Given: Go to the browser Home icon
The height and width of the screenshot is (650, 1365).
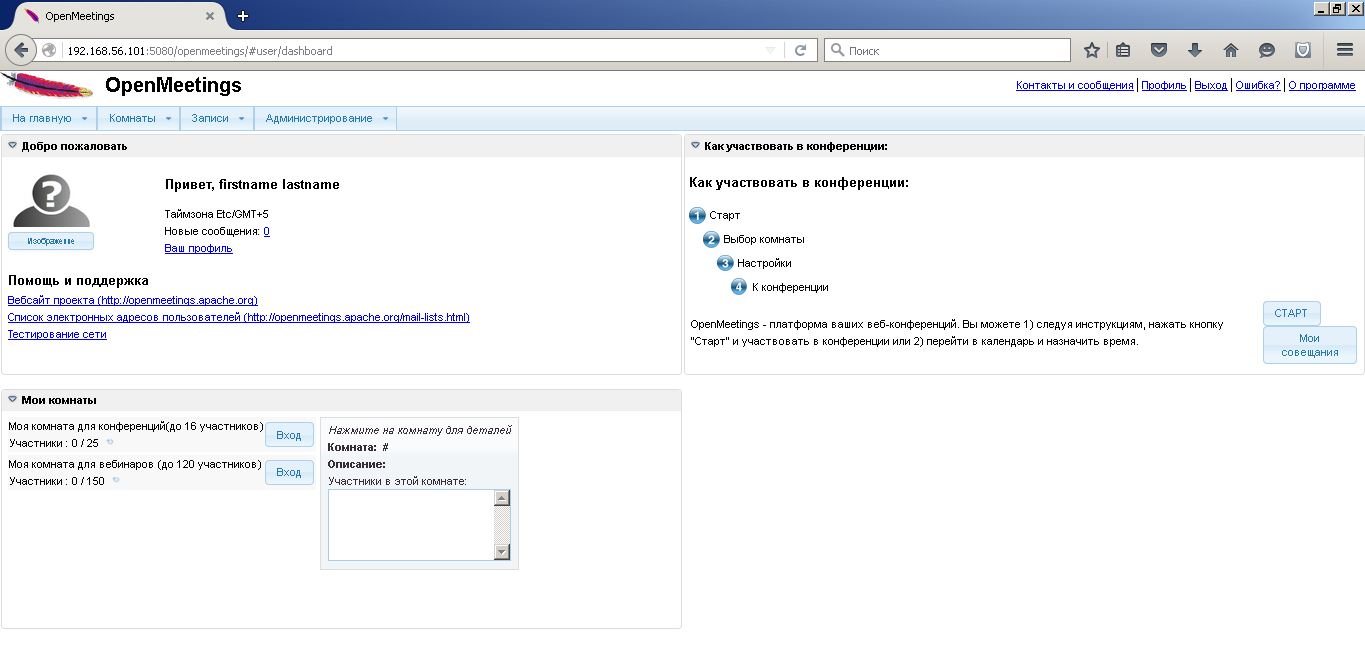Looking at the screenshot, I should pyautogui.click(x=1231, y=50).
